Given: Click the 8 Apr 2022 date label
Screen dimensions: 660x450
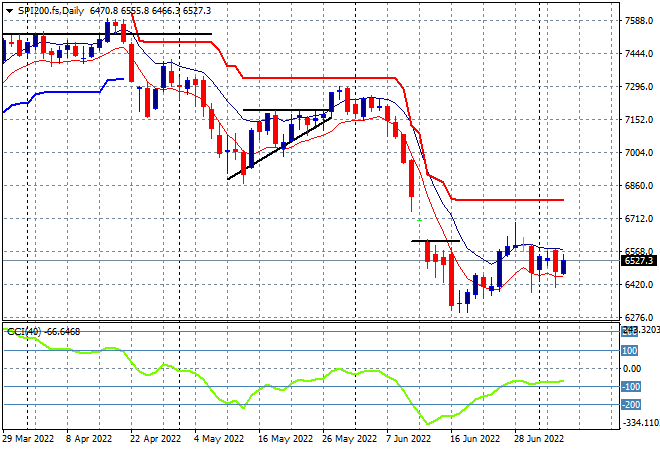Looking at the screenshot, I should tap(89, 439).
